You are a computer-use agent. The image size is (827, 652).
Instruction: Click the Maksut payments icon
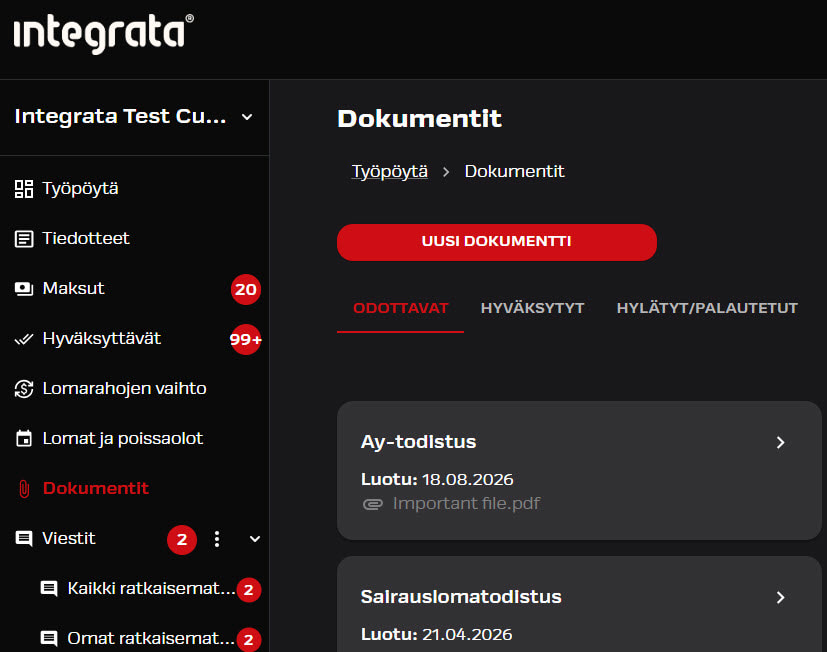[24, 289]
